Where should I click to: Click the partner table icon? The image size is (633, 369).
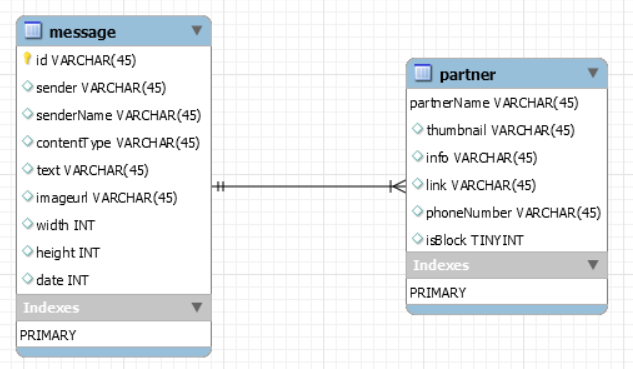click(x=423, y=73)
